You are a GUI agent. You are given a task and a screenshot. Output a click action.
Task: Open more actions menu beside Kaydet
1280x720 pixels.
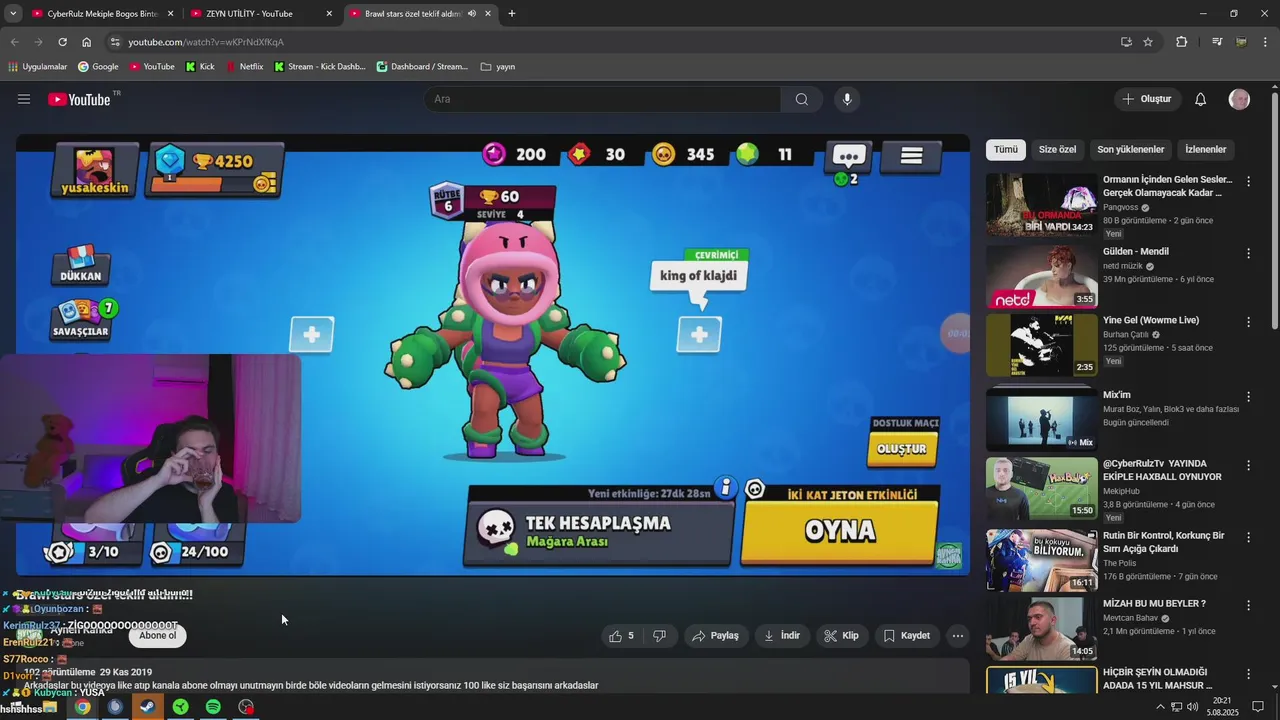(958, 636)
